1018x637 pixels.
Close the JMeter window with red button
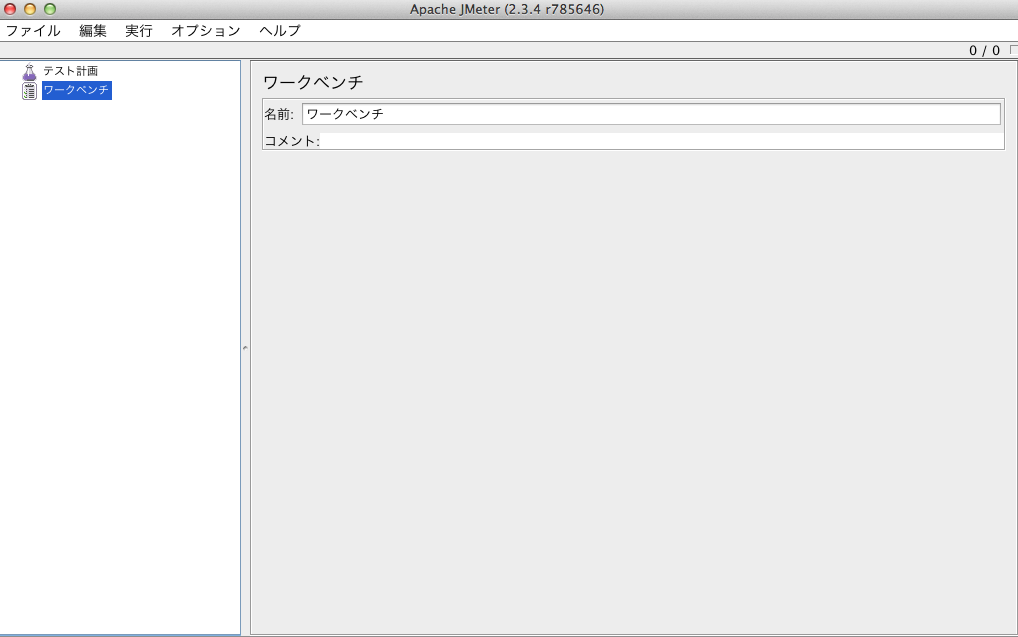(x=10, y=9)
